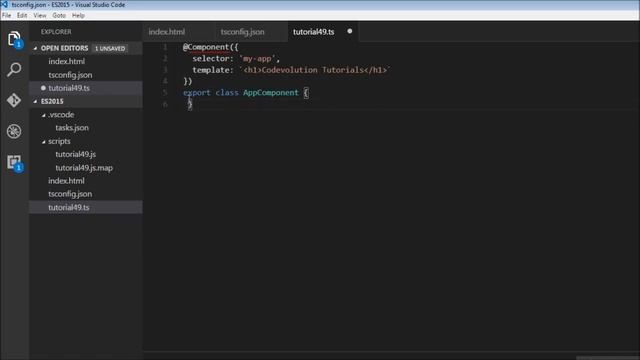Open the Explorer view icon
The width and height of the screenshot is (640, 360).
(x=14, y=39)
